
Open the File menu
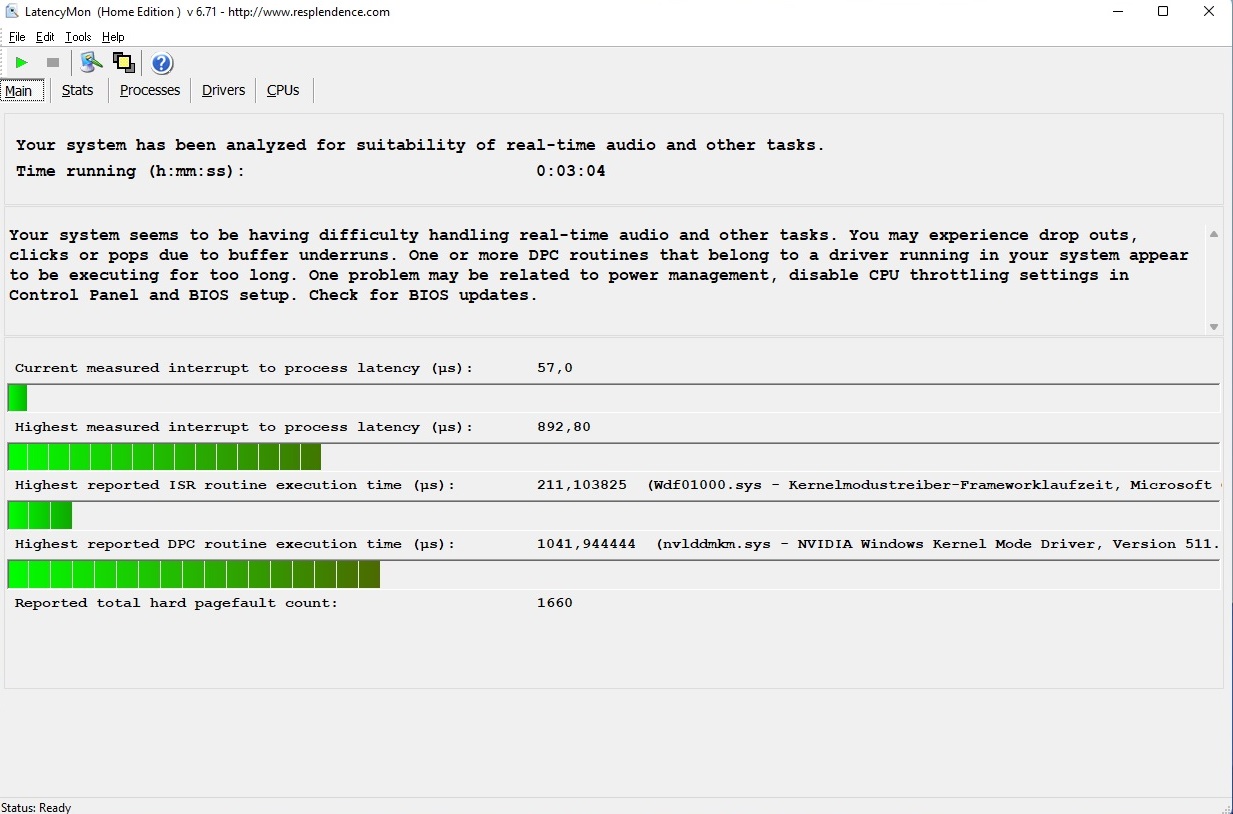pos(17,37)
